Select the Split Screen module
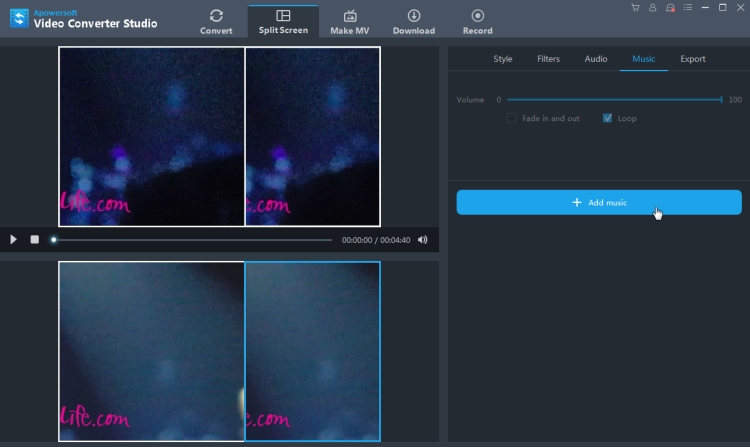This screenshot has width=750, height=447. click(283, 22)
